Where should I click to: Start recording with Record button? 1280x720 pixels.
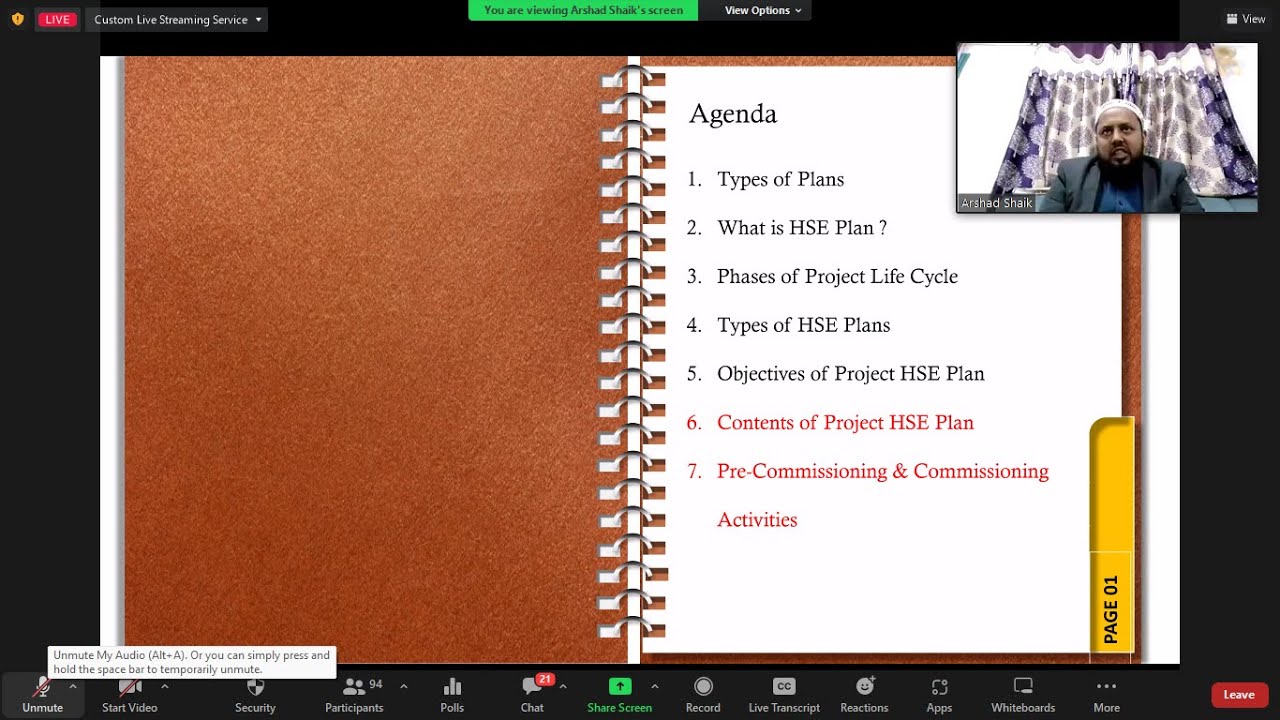tap(703, 695)
